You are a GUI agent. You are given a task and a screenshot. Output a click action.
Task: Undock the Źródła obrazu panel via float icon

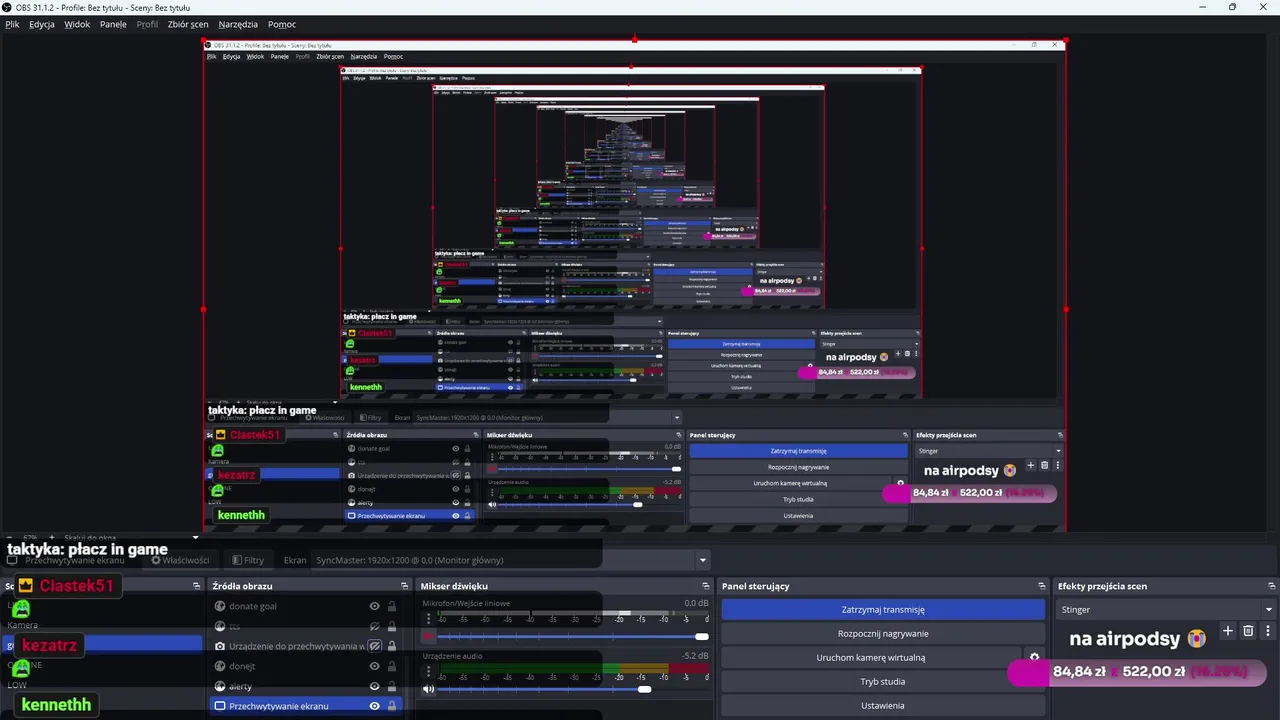coord(405,586)
